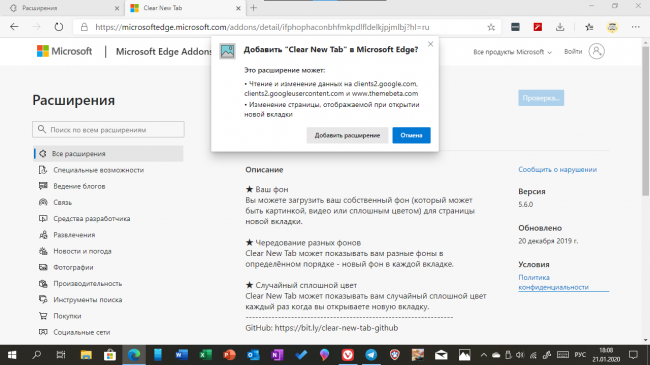650x365 pixels.
Task: Click taskbar search magnifier
Action: coord(36,355)
